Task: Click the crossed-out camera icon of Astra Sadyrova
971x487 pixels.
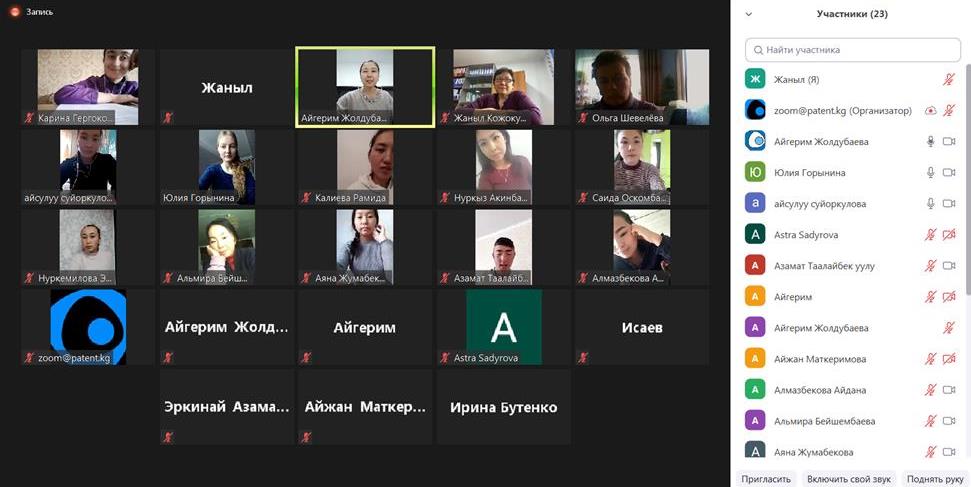Action: point(949,235)
